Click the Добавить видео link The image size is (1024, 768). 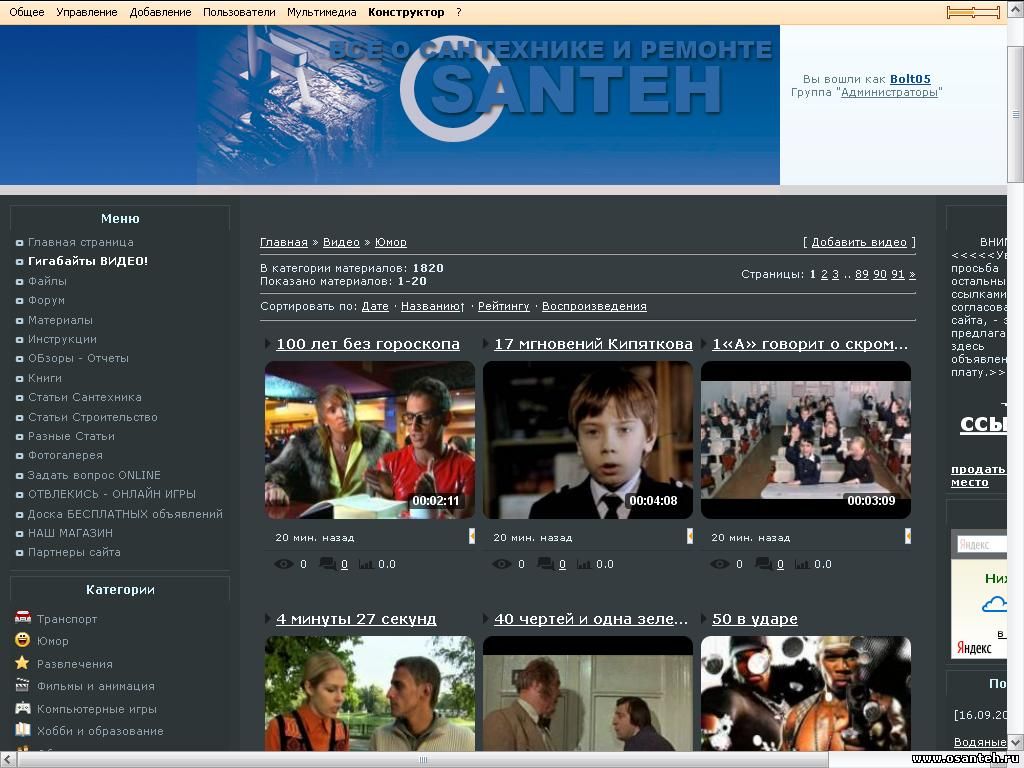pos(859,242)
